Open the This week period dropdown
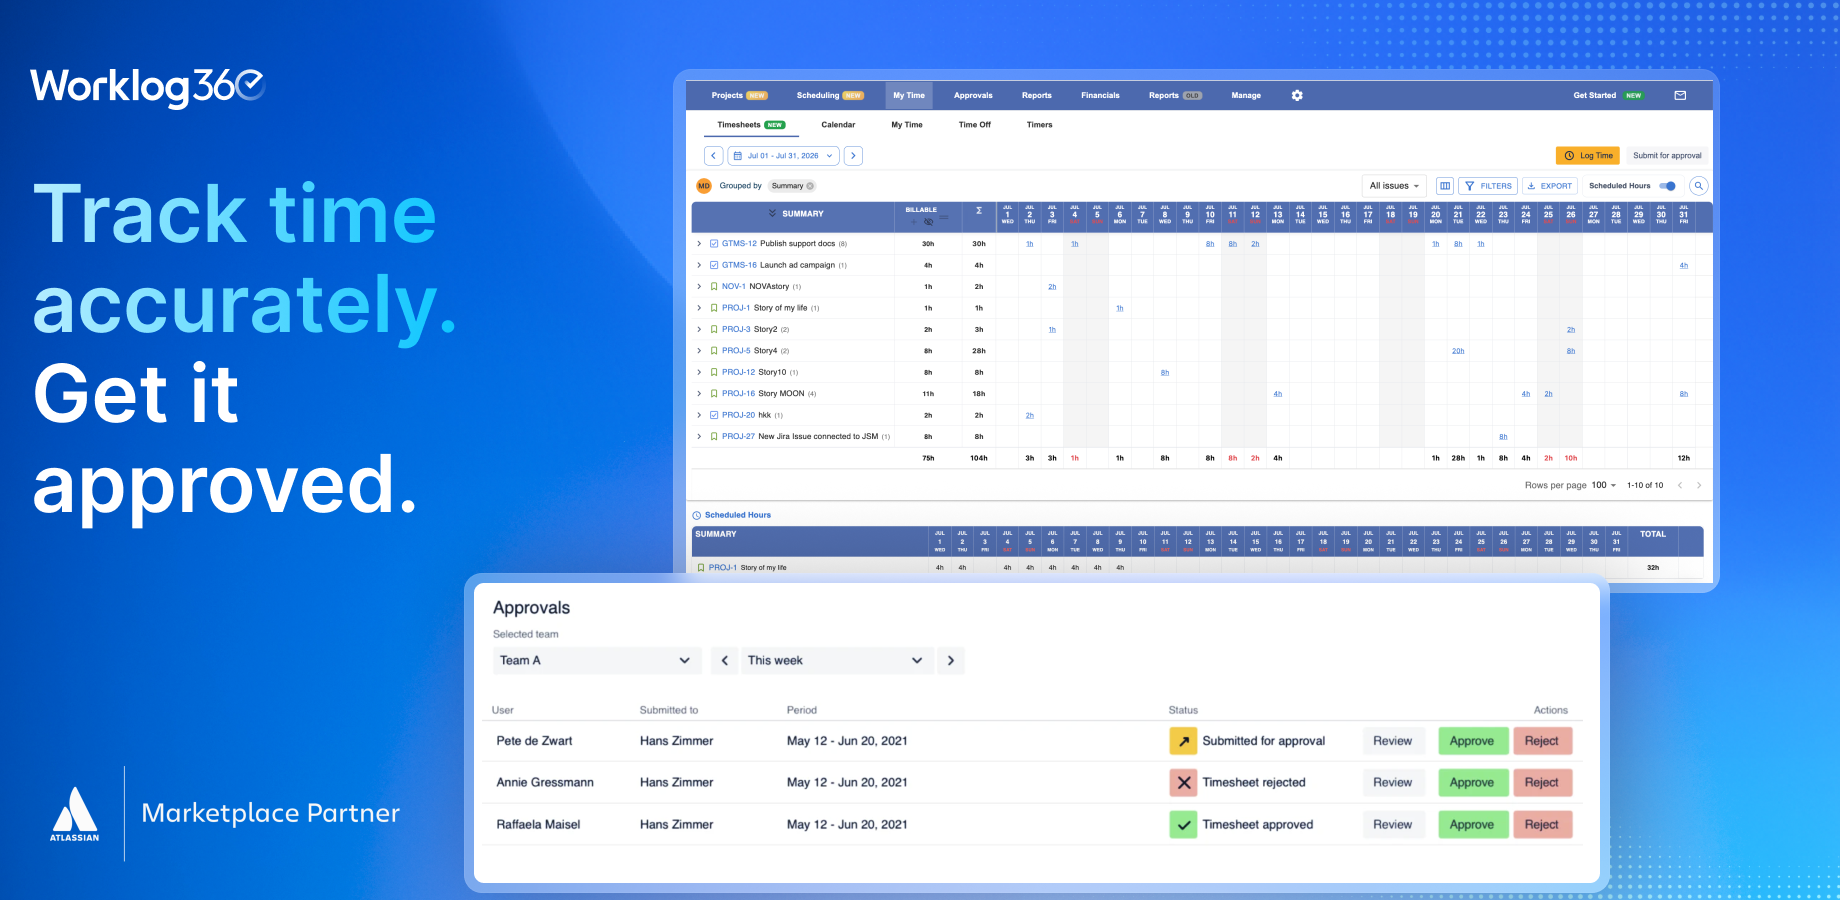1840x900 pixels. click(836, 660)
